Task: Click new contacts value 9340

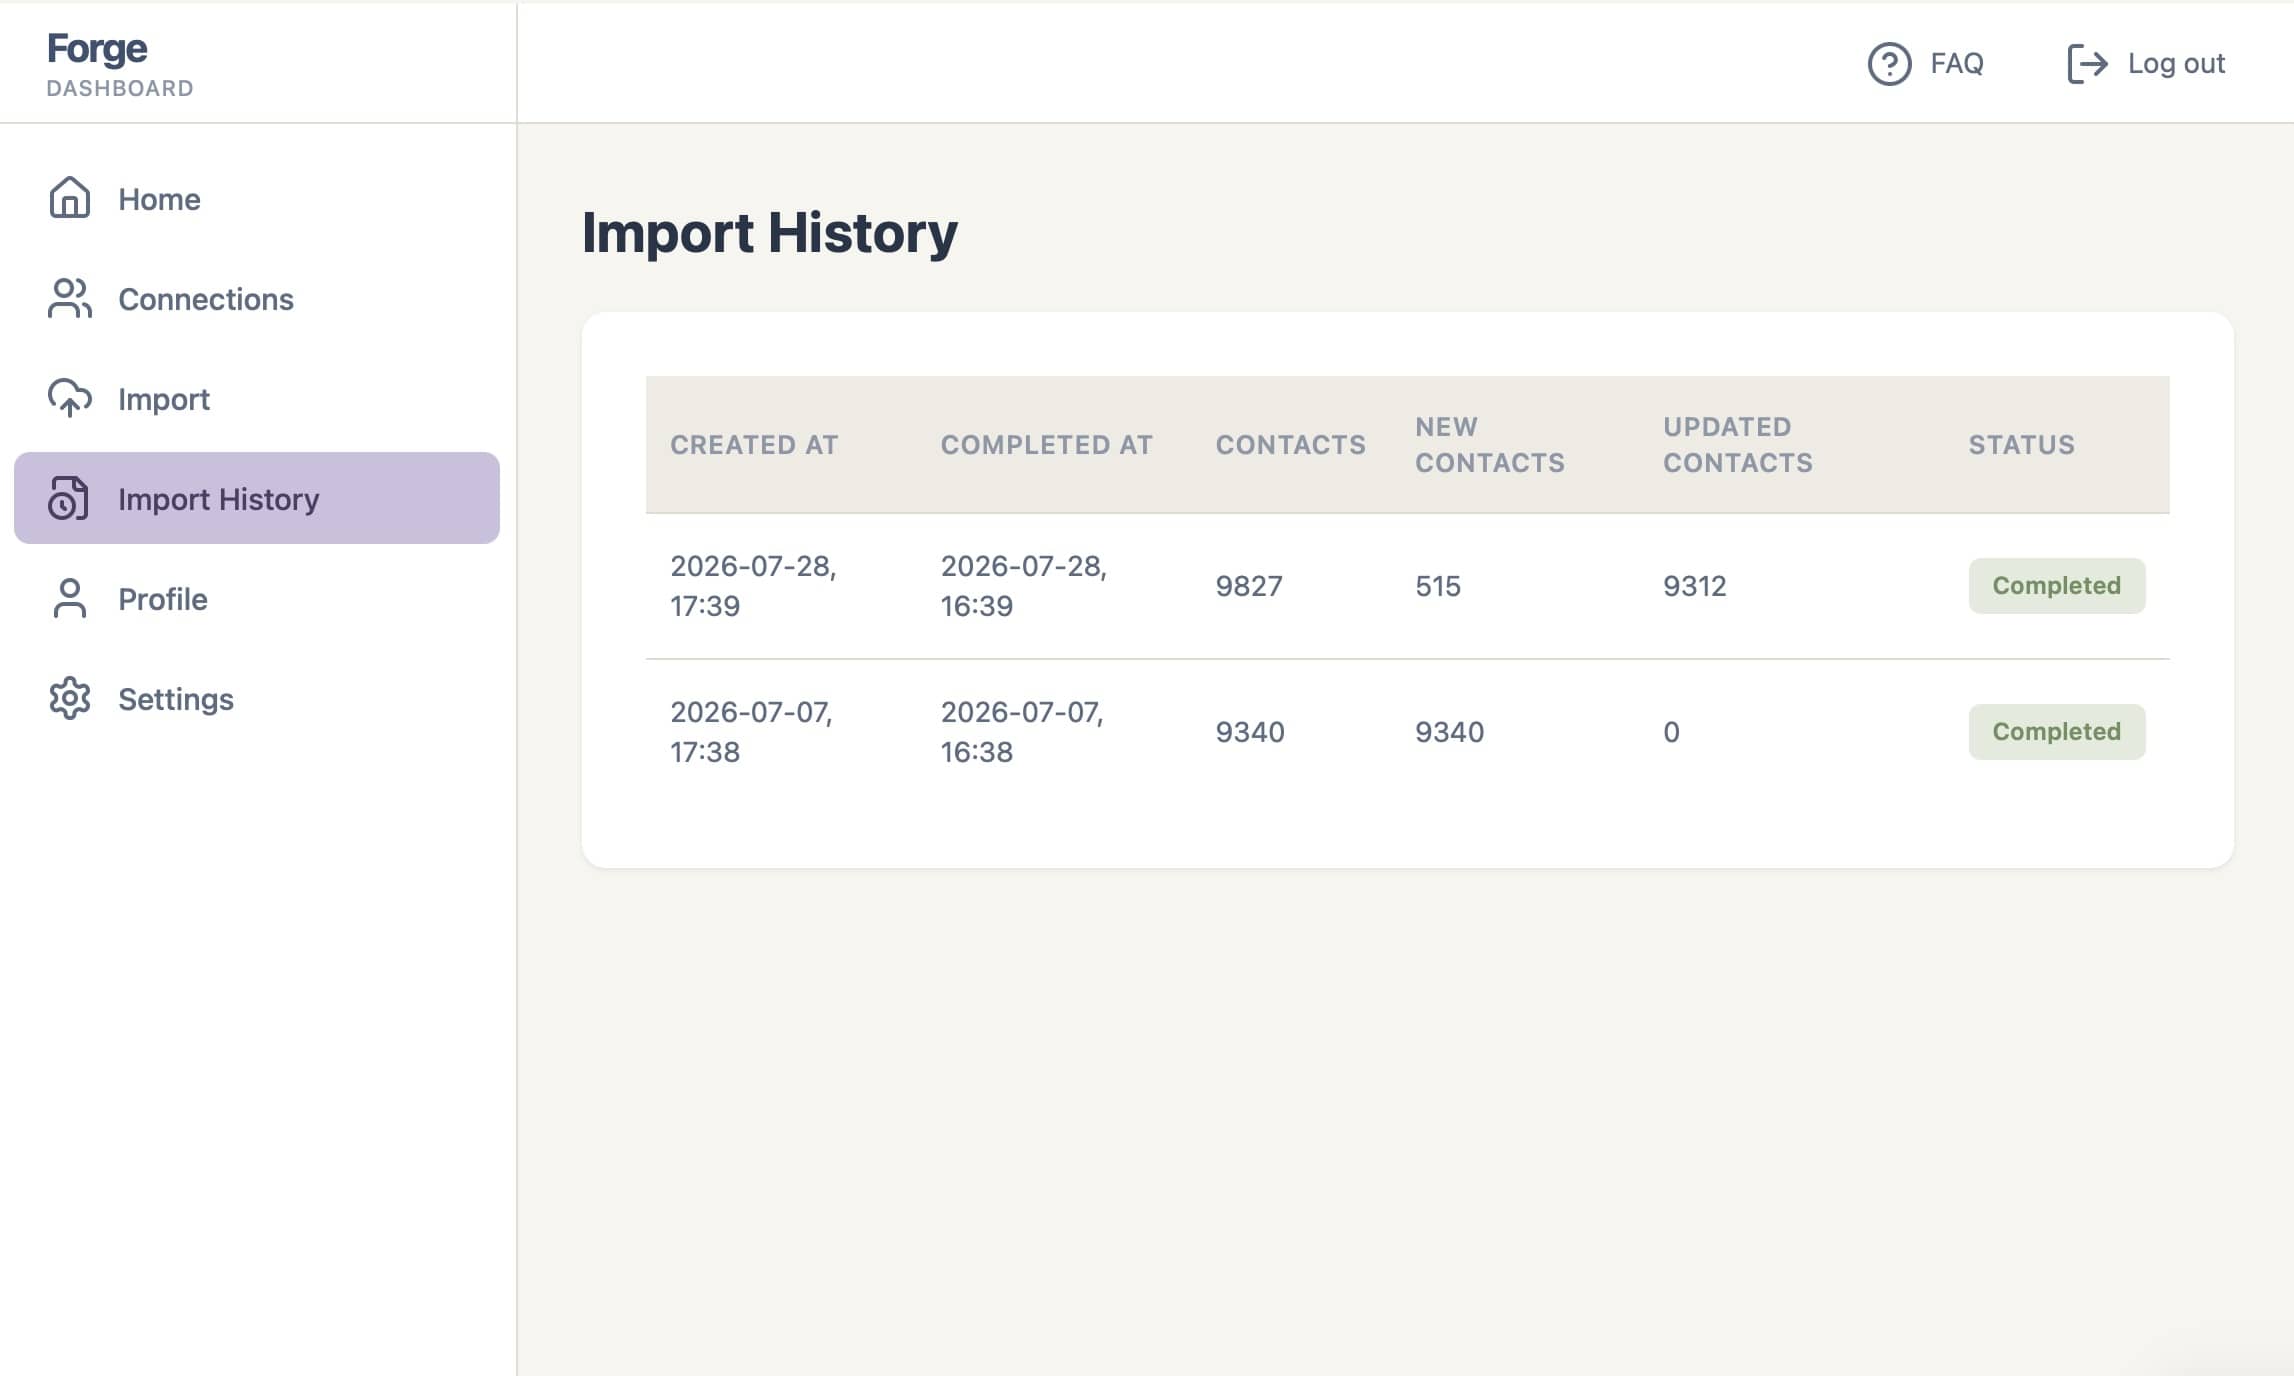Action: (1449, 732)
